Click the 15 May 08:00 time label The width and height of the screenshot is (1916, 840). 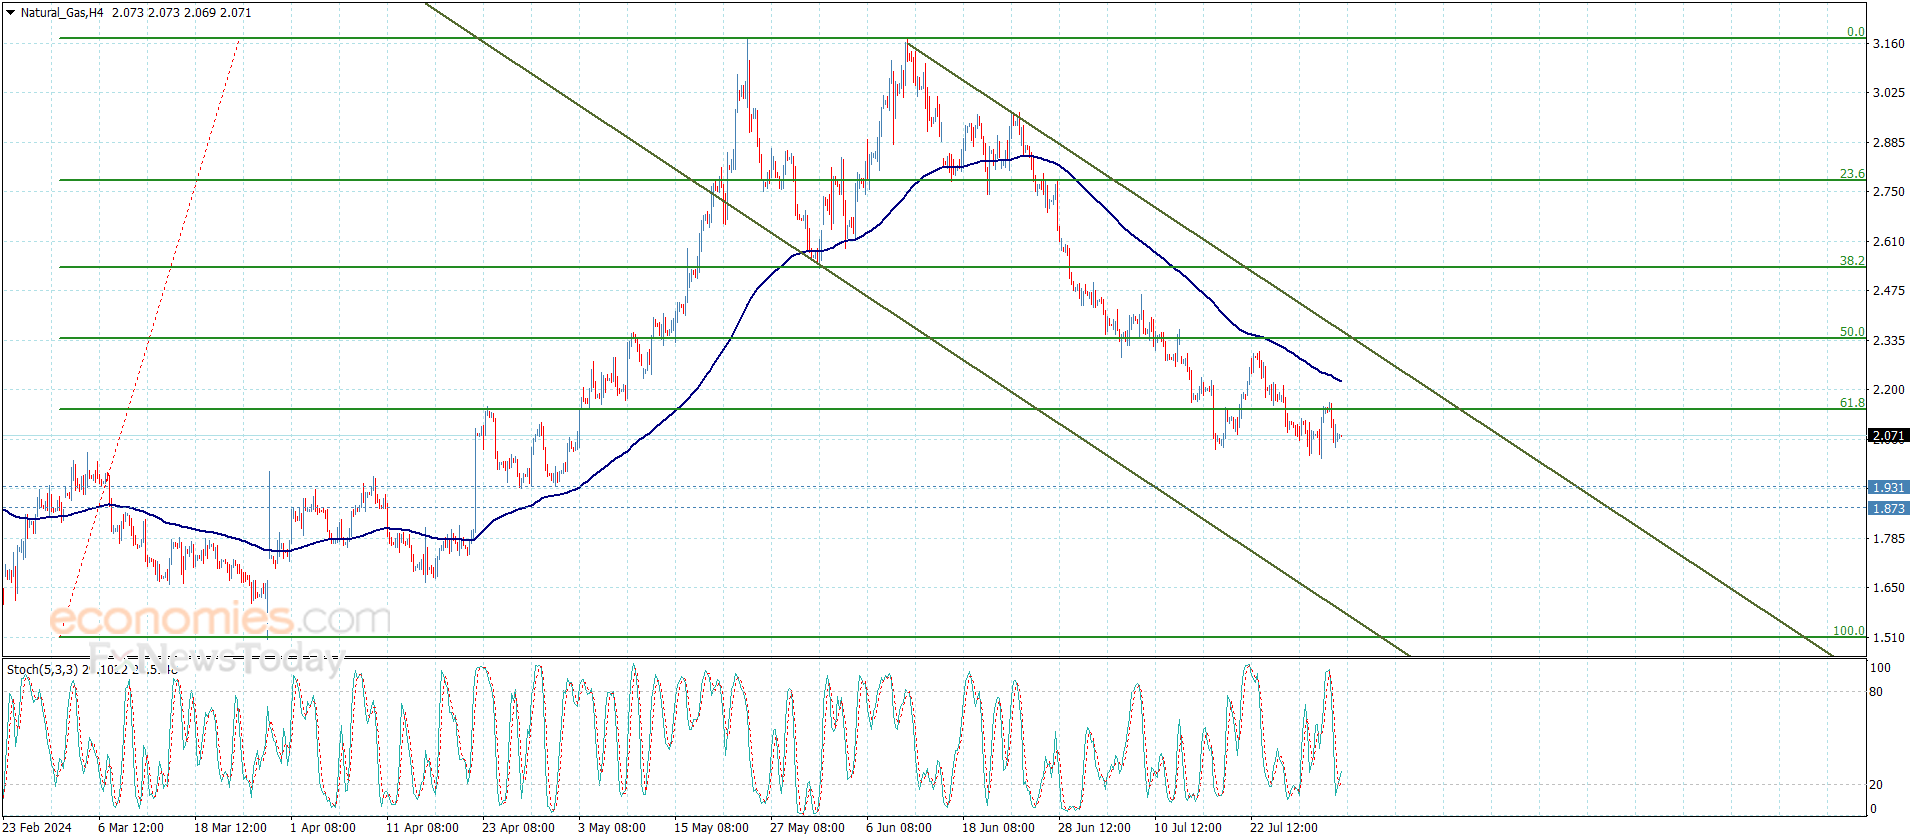click(x=711, y=827)
